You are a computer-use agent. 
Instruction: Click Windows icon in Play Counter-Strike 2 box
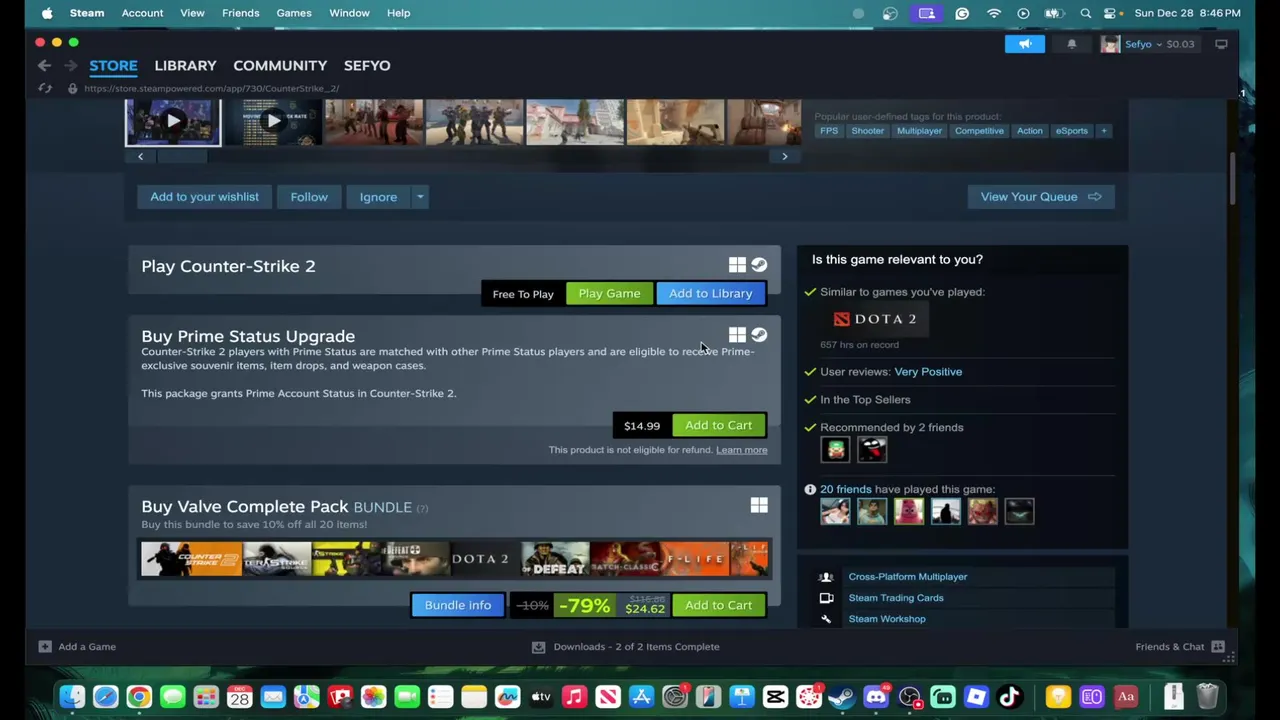click(x=737, y=265)
